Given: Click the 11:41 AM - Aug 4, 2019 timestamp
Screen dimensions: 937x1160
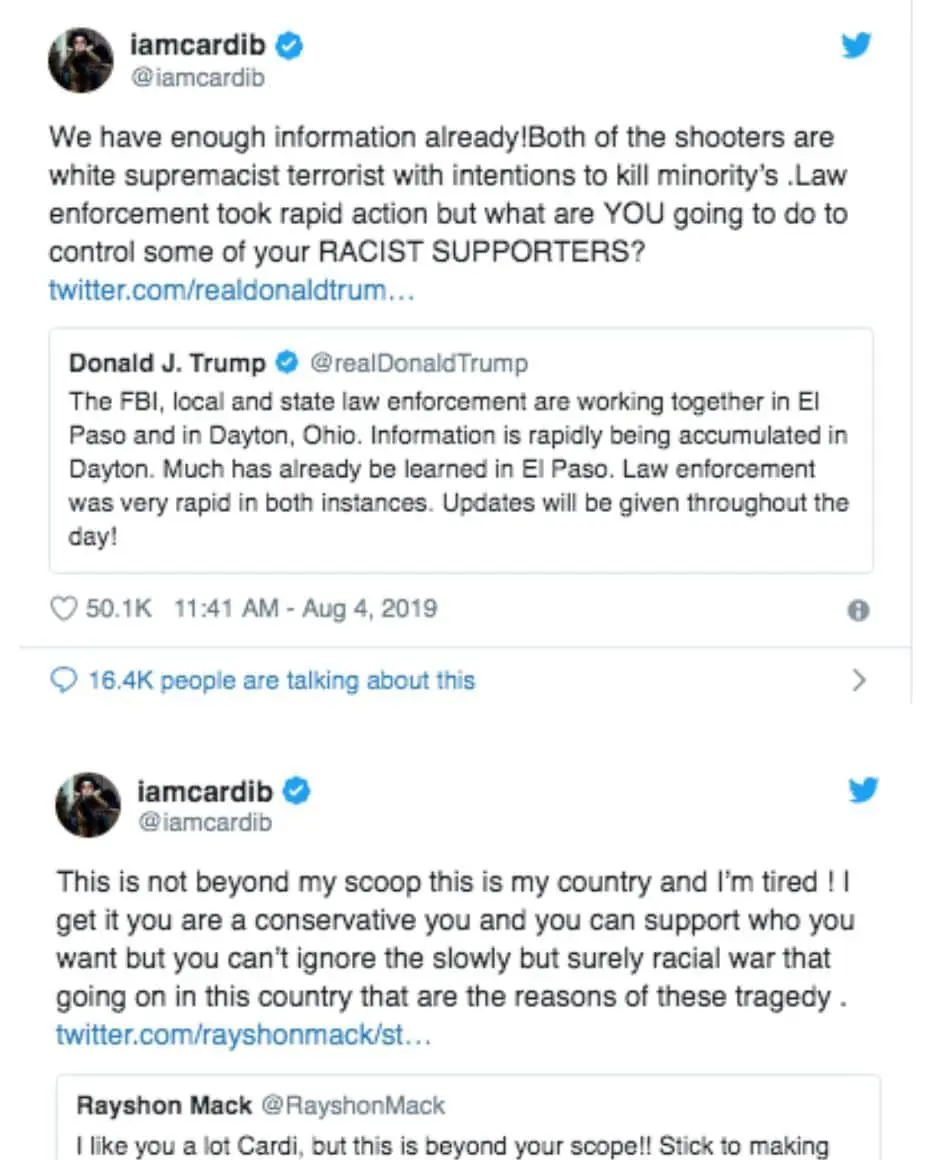Looking at the screenshot, I should coord(305,608).
